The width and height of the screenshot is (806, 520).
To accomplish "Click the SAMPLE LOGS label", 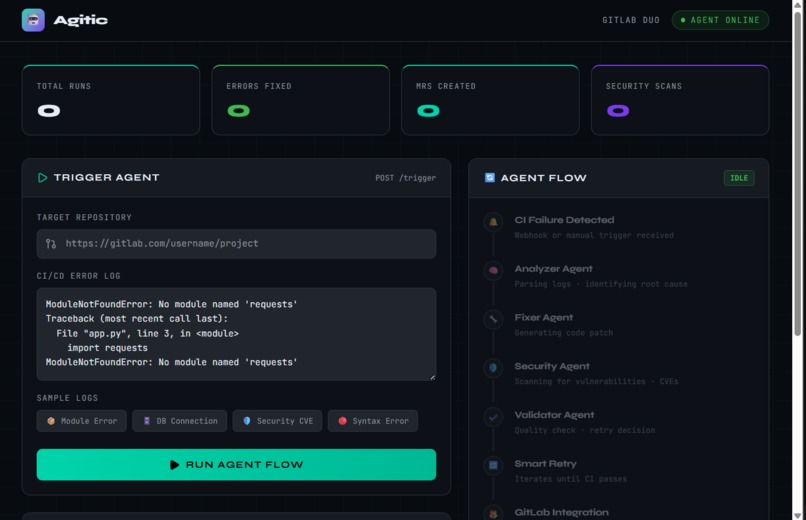I will tap(67, 398).
